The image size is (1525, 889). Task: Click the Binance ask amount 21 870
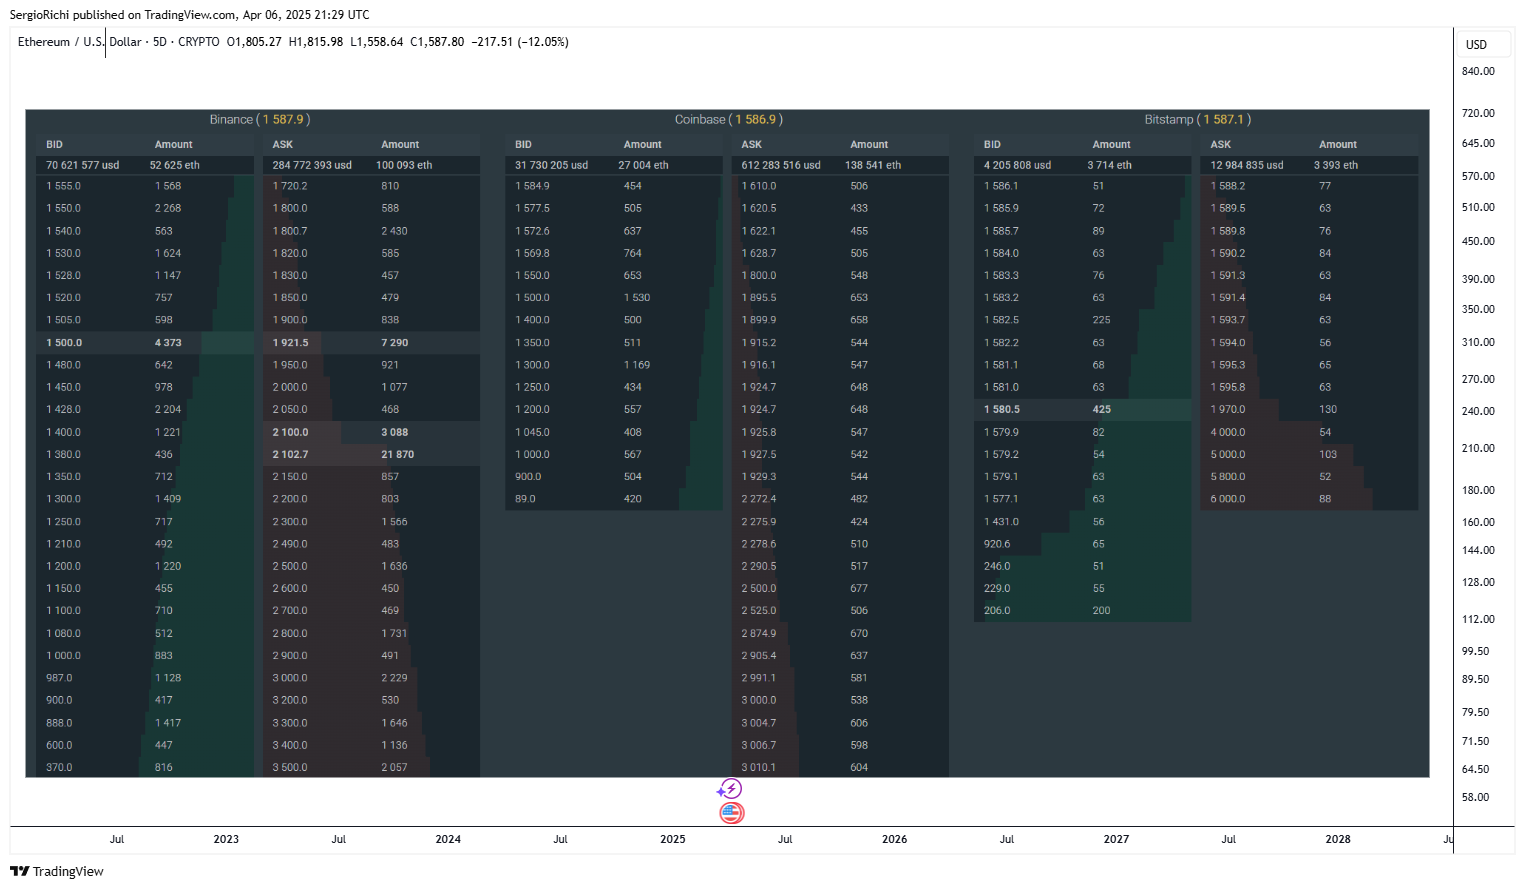click(x=397, y=455)
